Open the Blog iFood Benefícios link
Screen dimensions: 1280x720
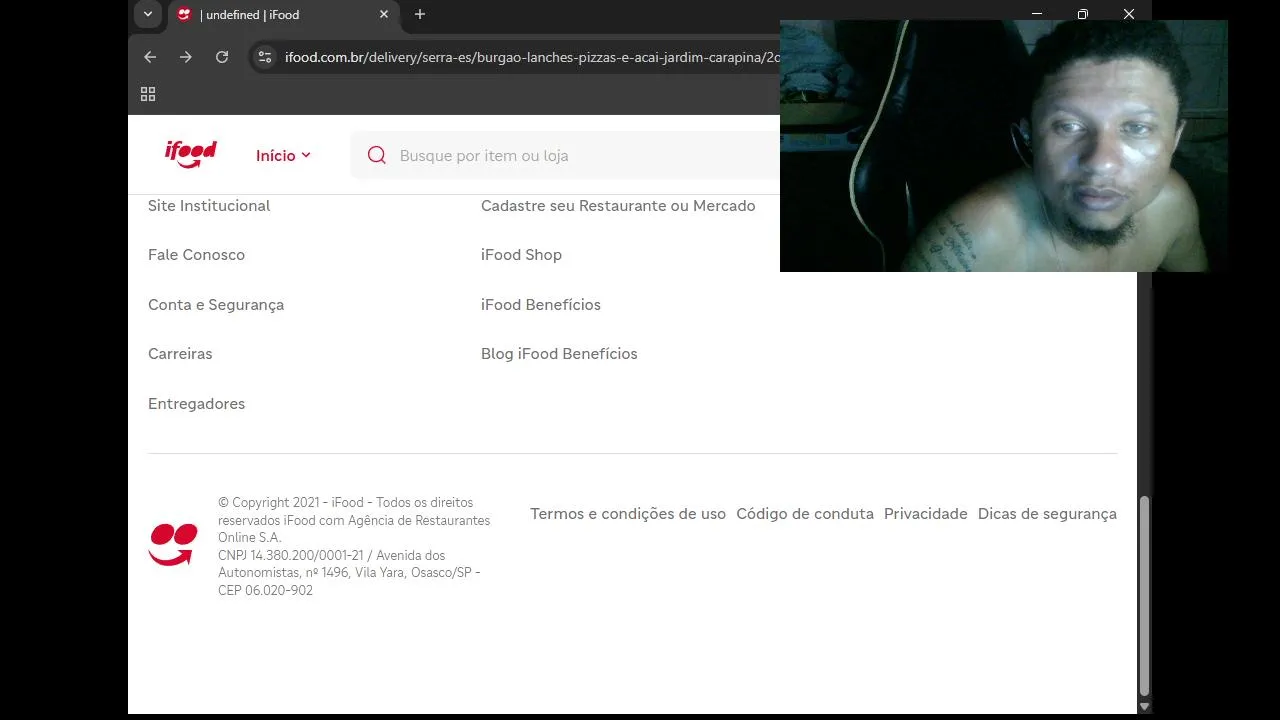tap(559, 354)
